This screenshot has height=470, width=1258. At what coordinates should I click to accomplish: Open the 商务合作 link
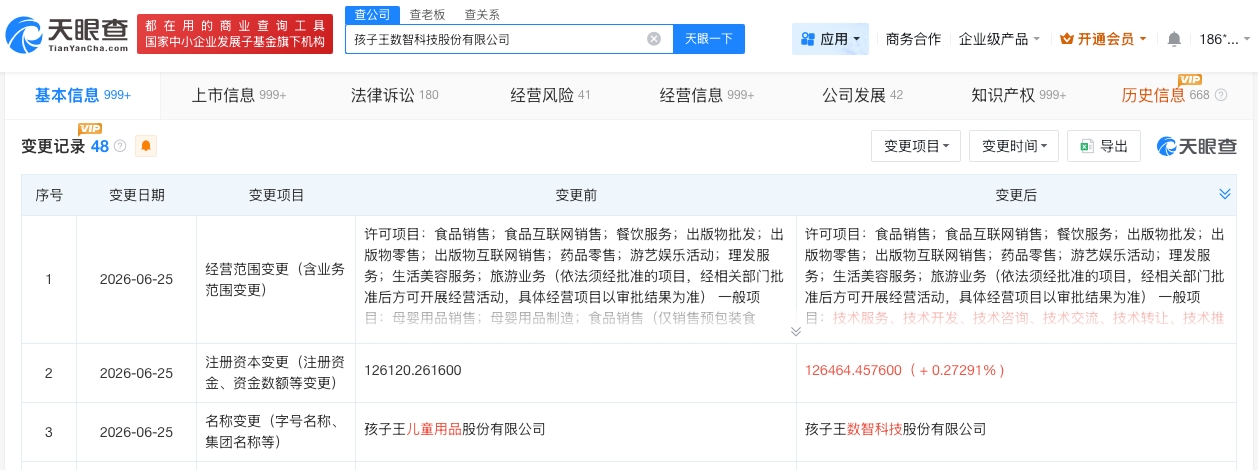click(914, 39)
